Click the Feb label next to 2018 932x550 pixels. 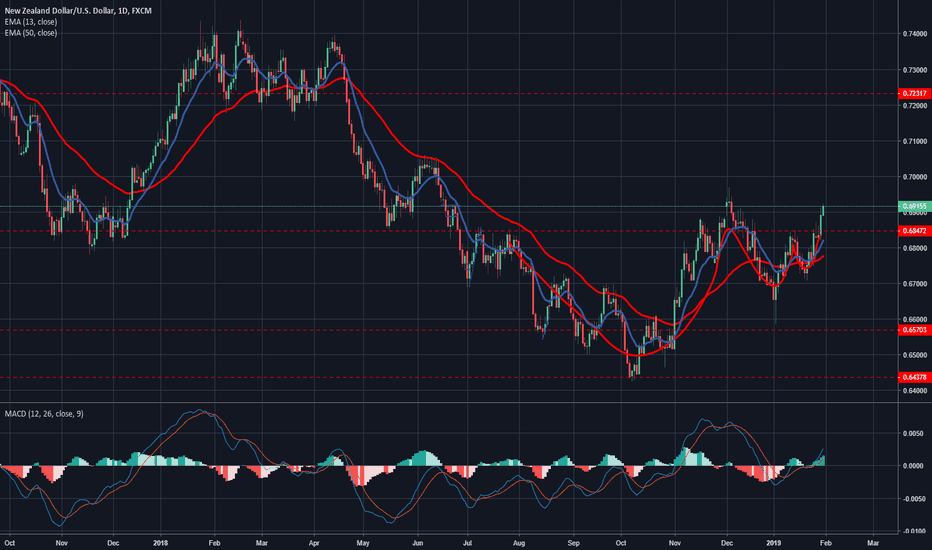[x=215, y=543]
